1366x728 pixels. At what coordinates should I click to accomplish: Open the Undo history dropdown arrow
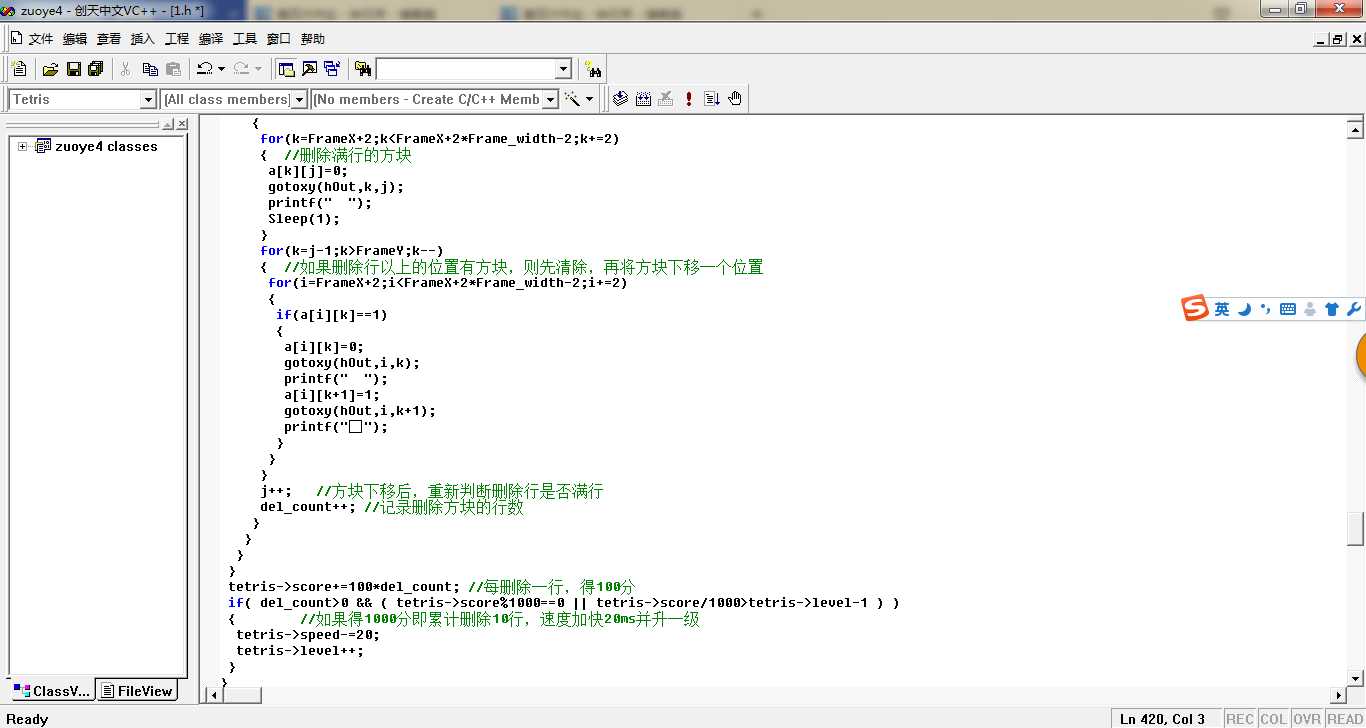pos(221,69)
